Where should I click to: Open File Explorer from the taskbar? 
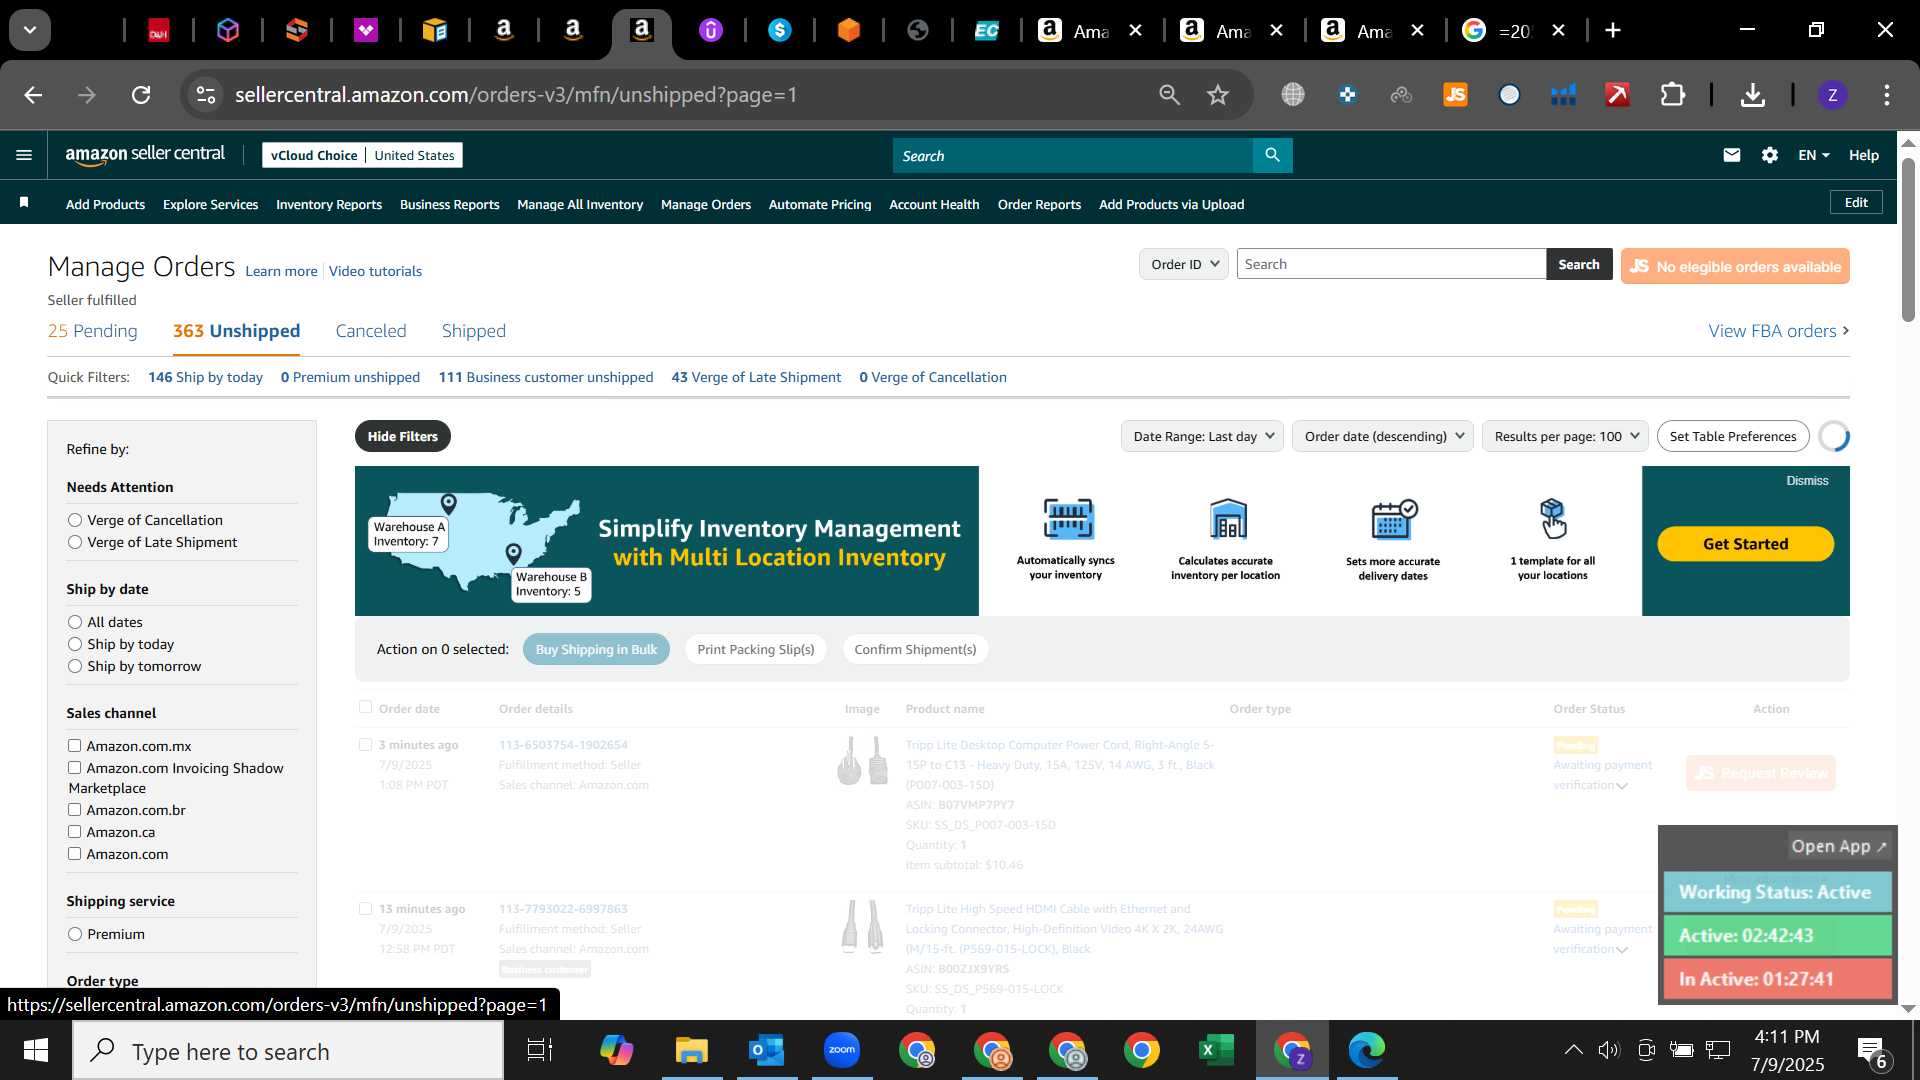click(691, 1050)
